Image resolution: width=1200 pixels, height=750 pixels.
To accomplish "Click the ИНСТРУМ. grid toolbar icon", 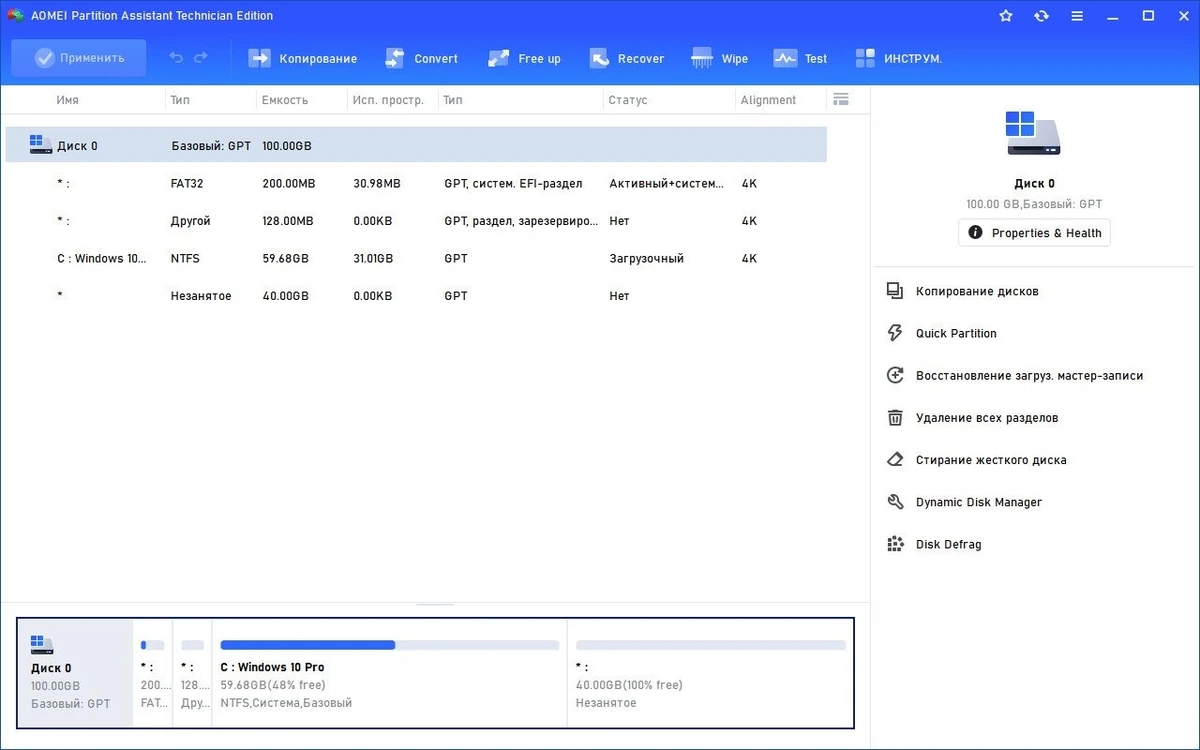I will [865, 59].
